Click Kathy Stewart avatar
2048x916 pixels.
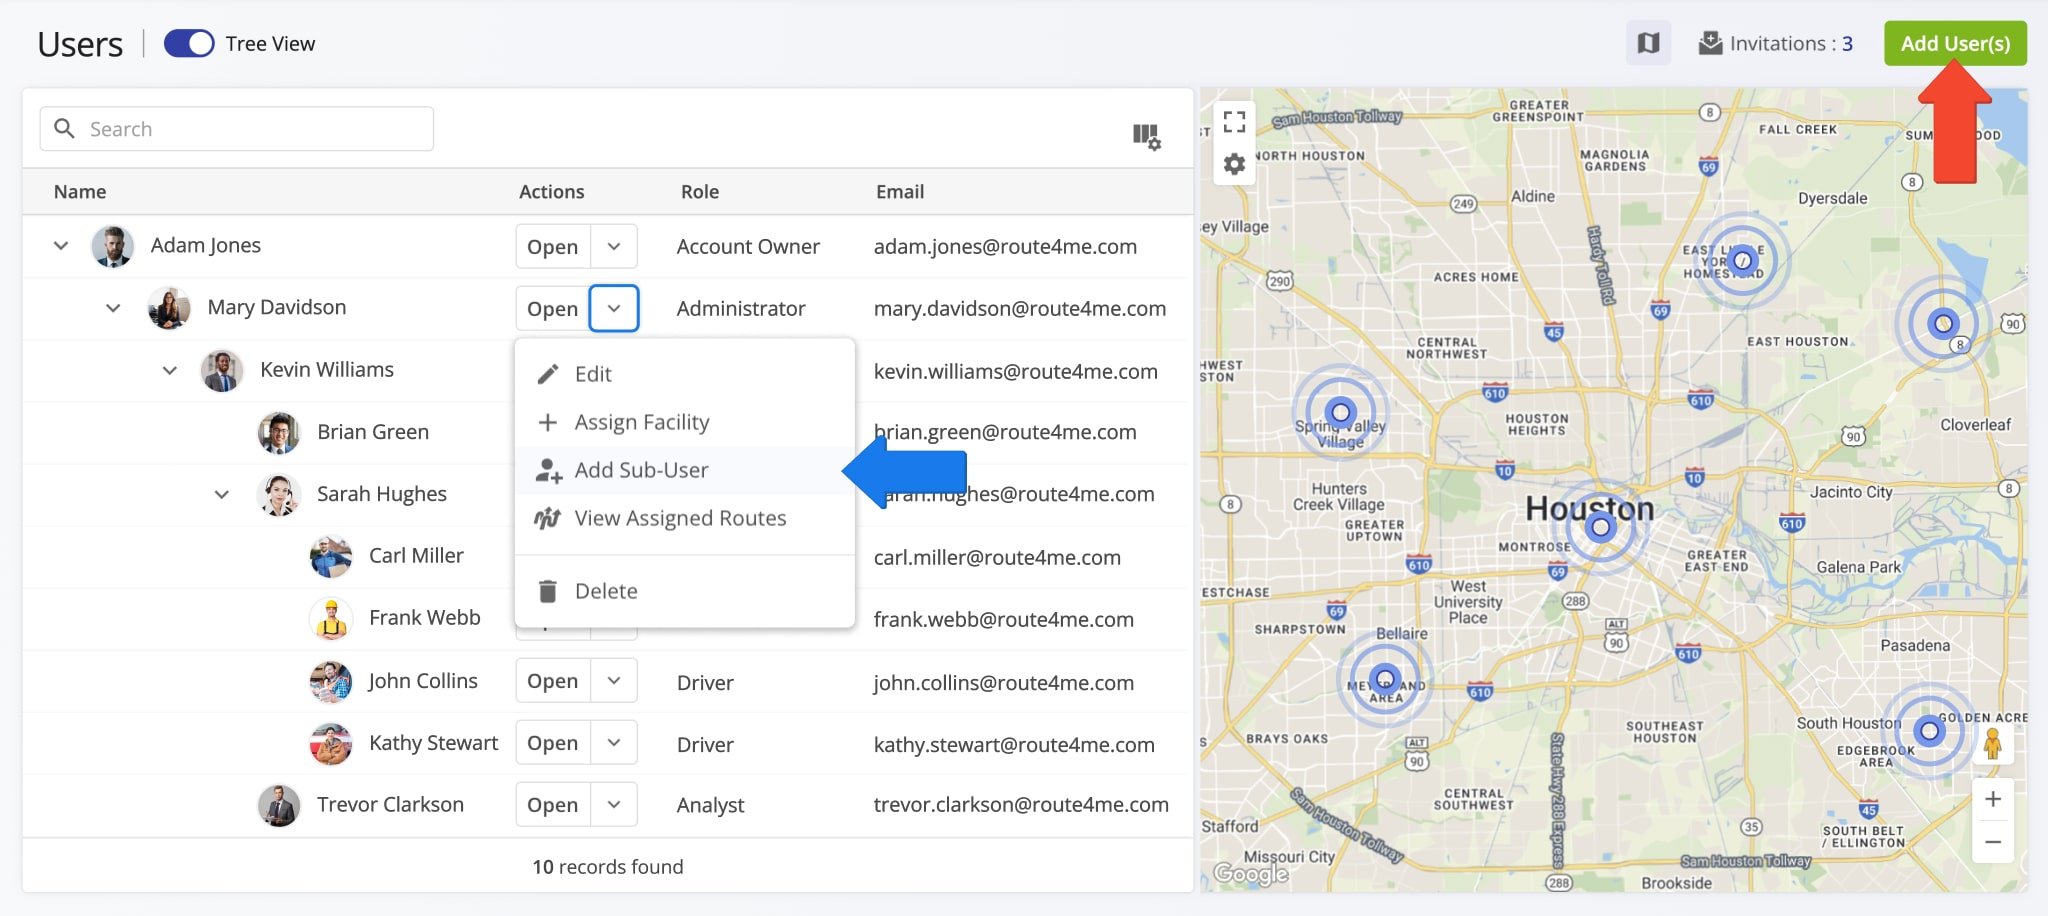click(x=331, y=743)
